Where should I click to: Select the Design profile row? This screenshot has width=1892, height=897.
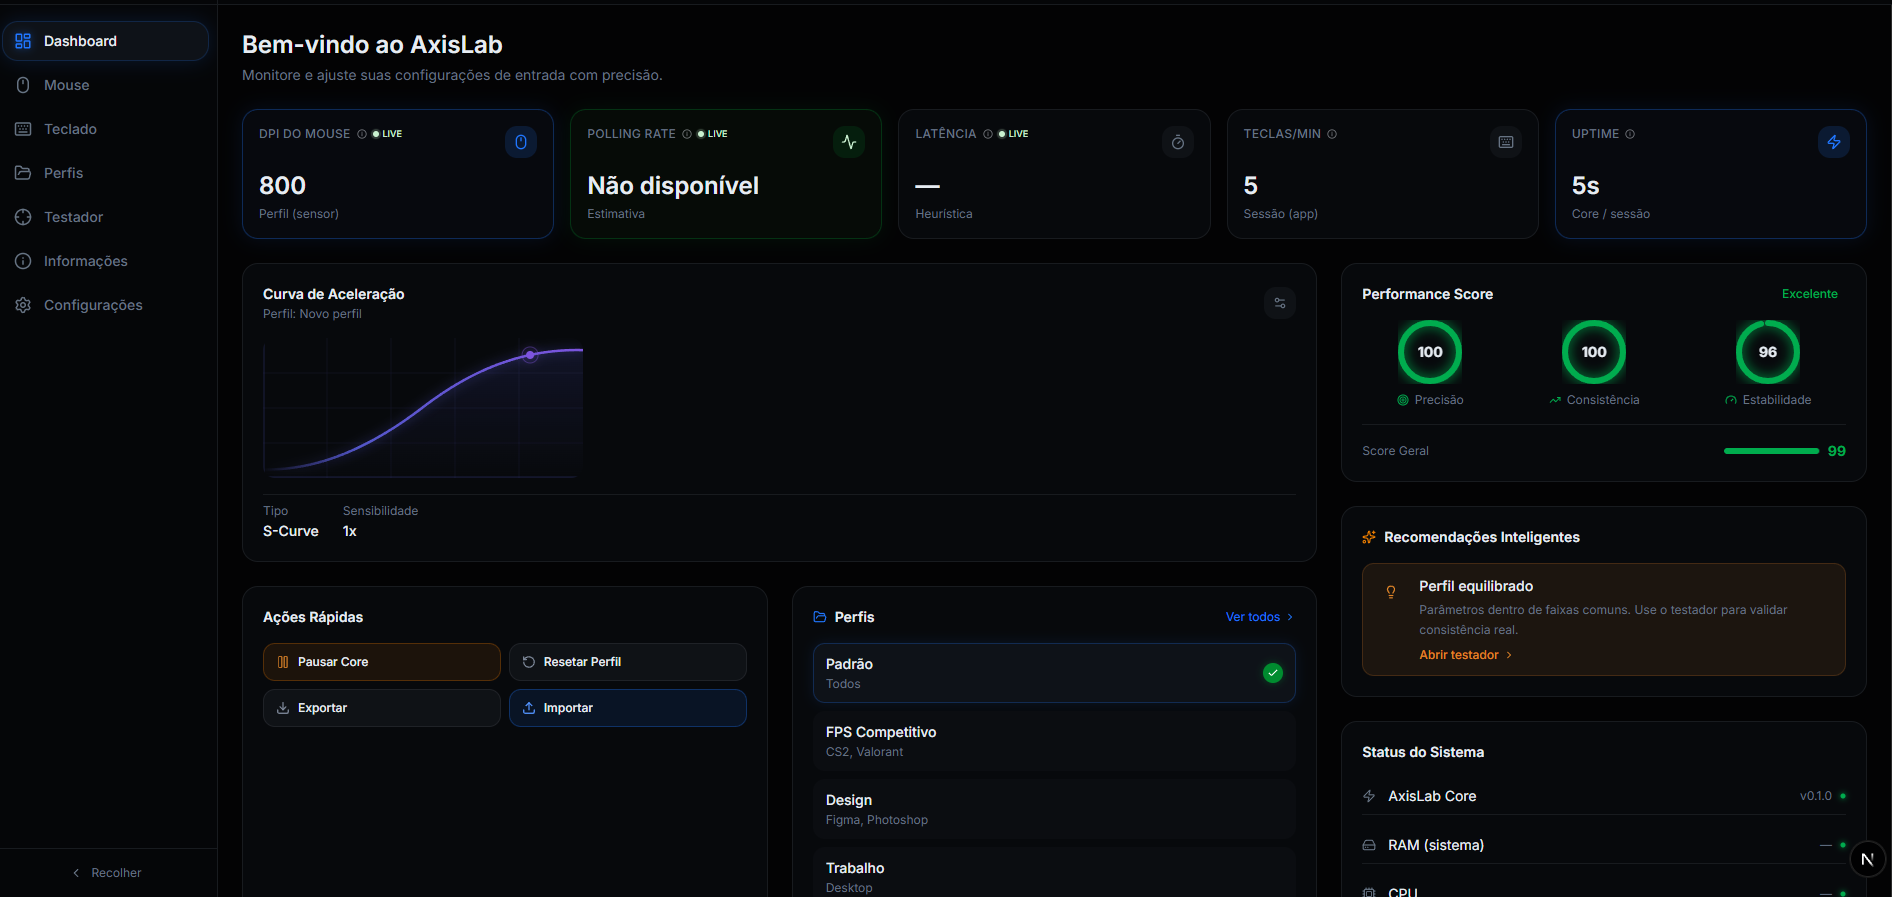click(x=1054, y=809)
